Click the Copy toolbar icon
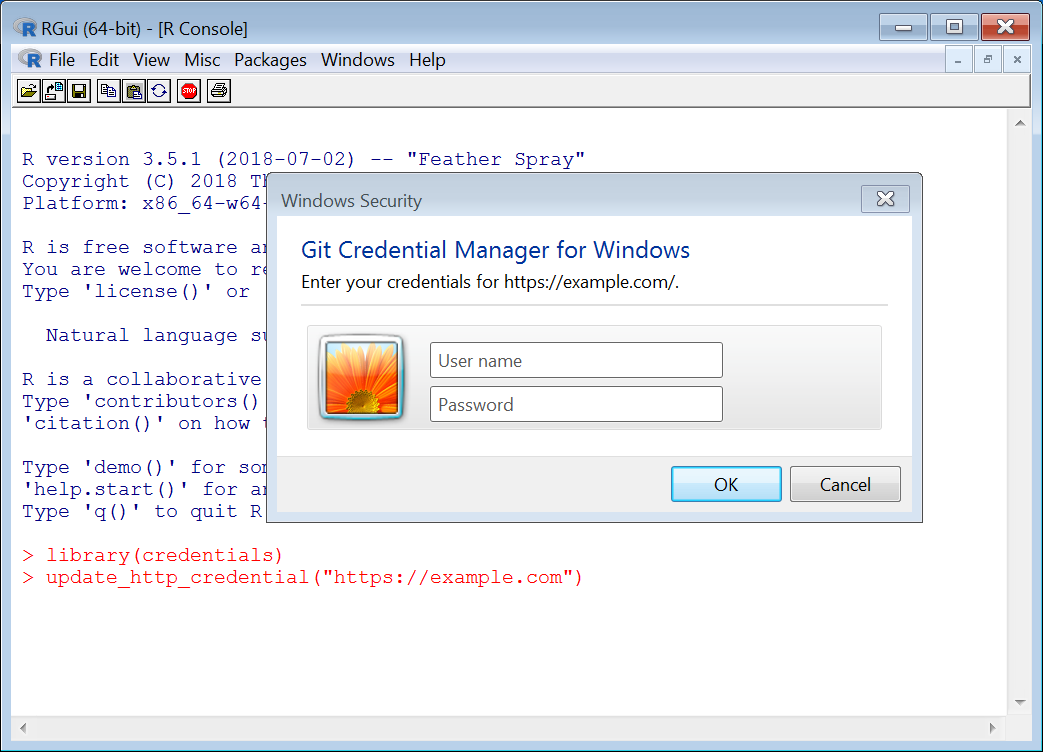This screenshot has width=1043, height=752. (x=108, y=90)
